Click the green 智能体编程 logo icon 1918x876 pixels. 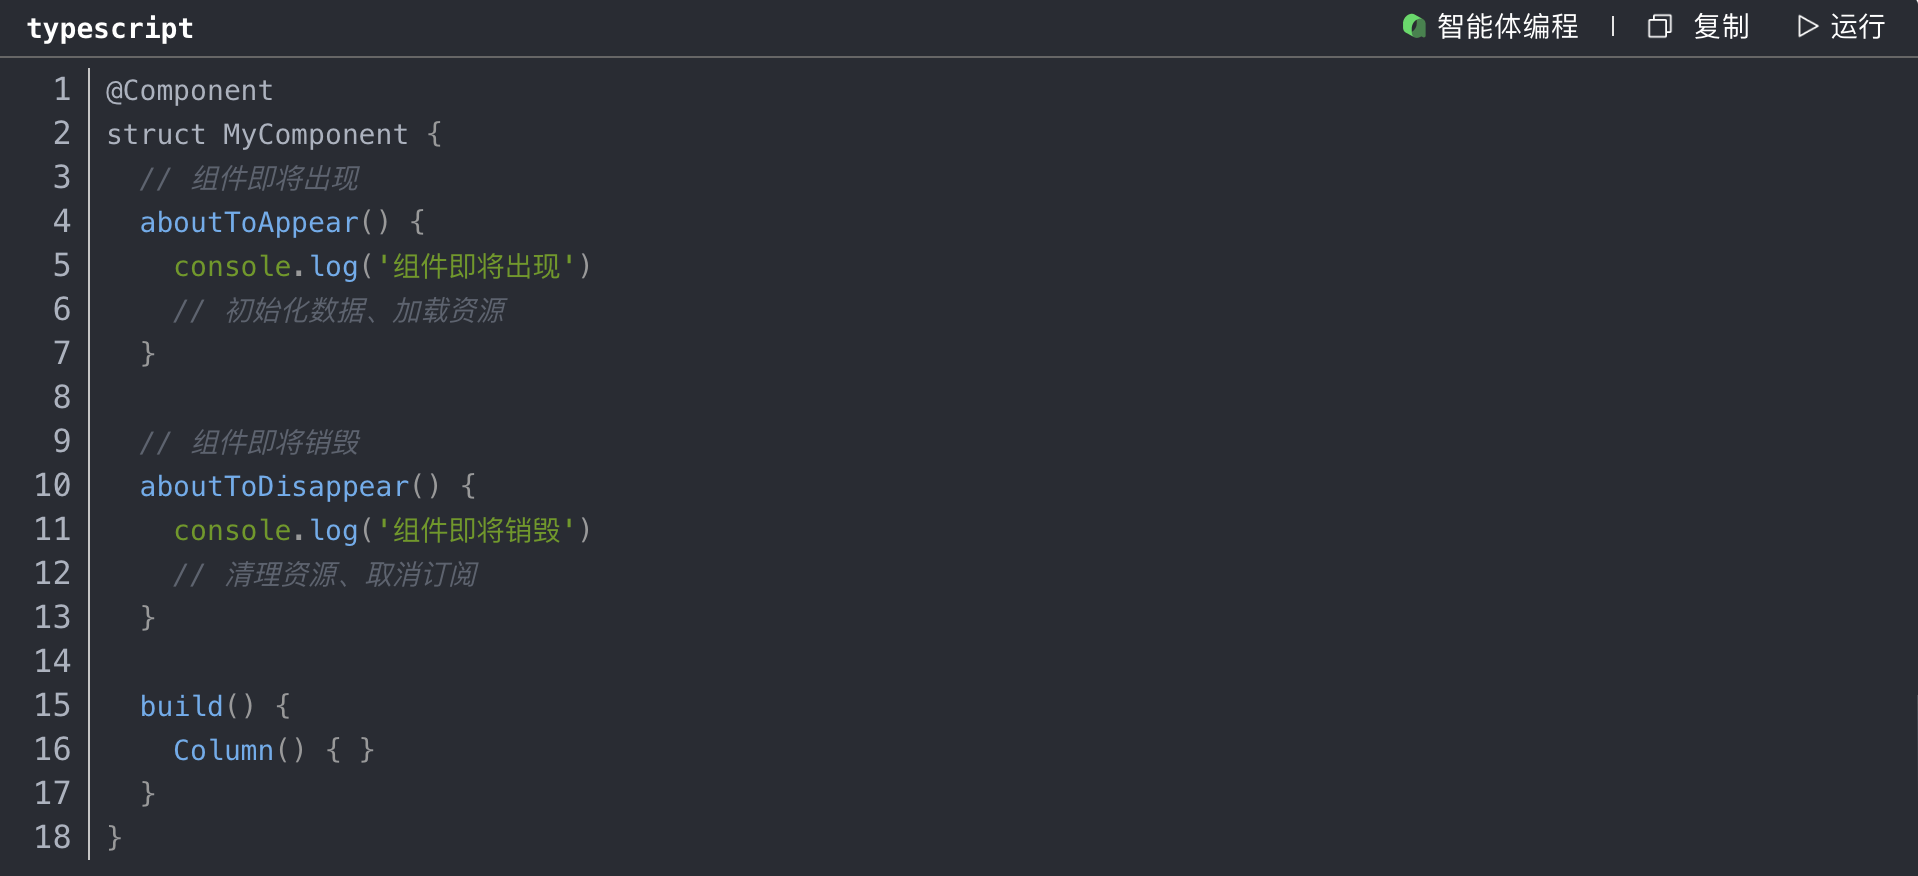pos(1414,26)
